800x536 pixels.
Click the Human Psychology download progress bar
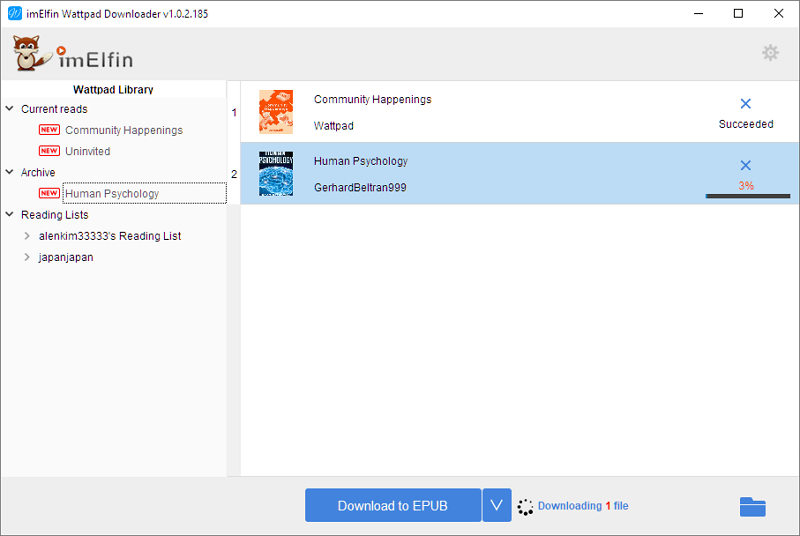pyautogui.click(x=747, y=196)
